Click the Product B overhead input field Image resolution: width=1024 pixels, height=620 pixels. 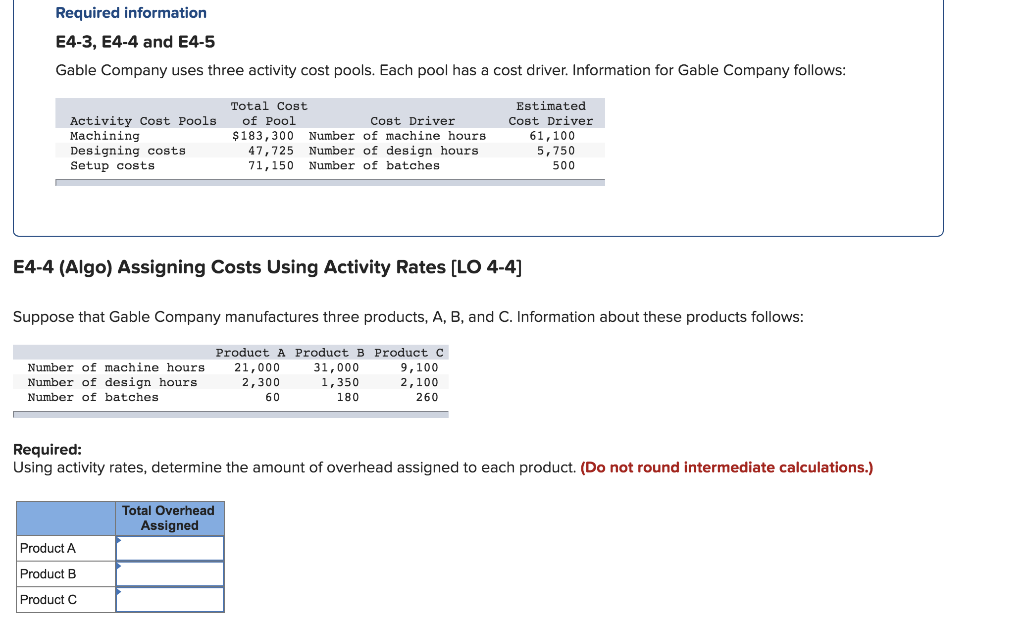(x=170, y=574)
